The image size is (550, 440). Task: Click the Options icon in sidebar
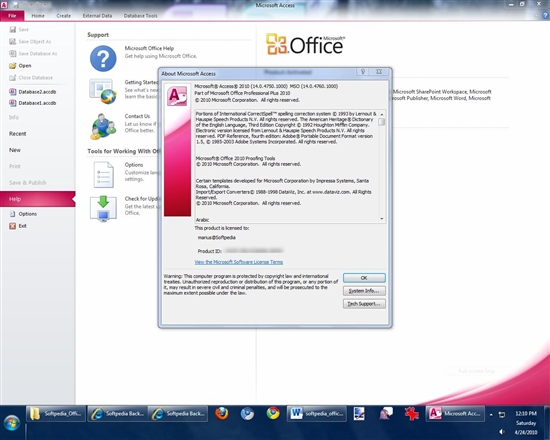[13, 214]
